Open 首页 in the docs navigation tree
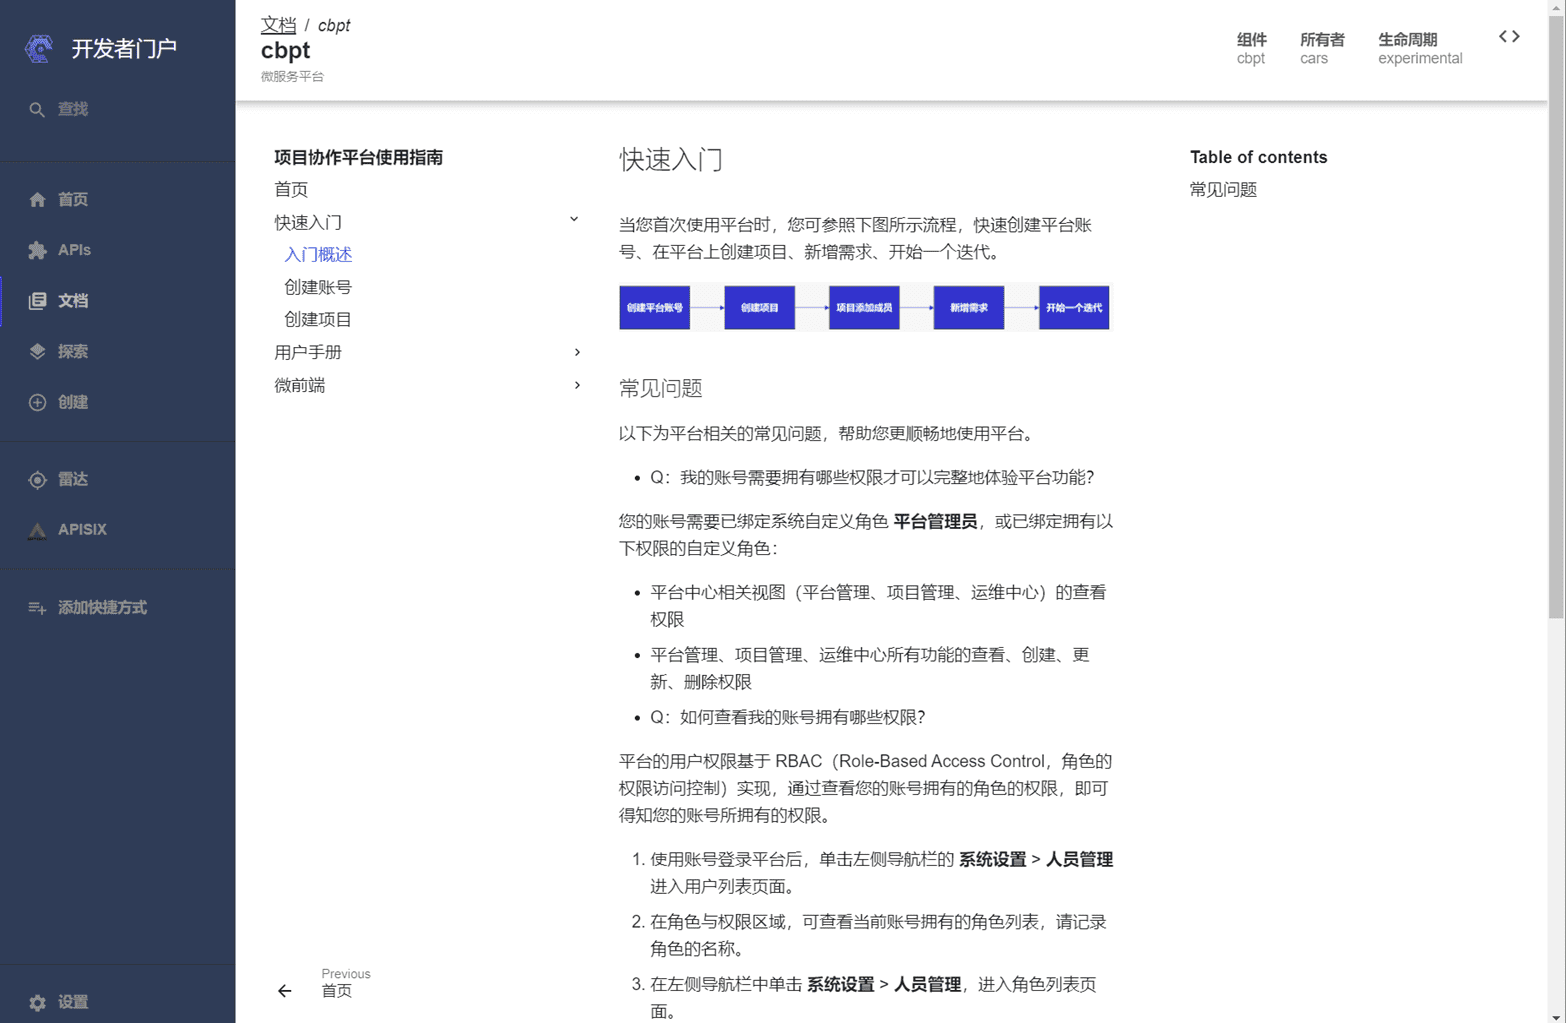Image resolution: width=1566 pixels, height=1023 pixels. tap(291, 189)
